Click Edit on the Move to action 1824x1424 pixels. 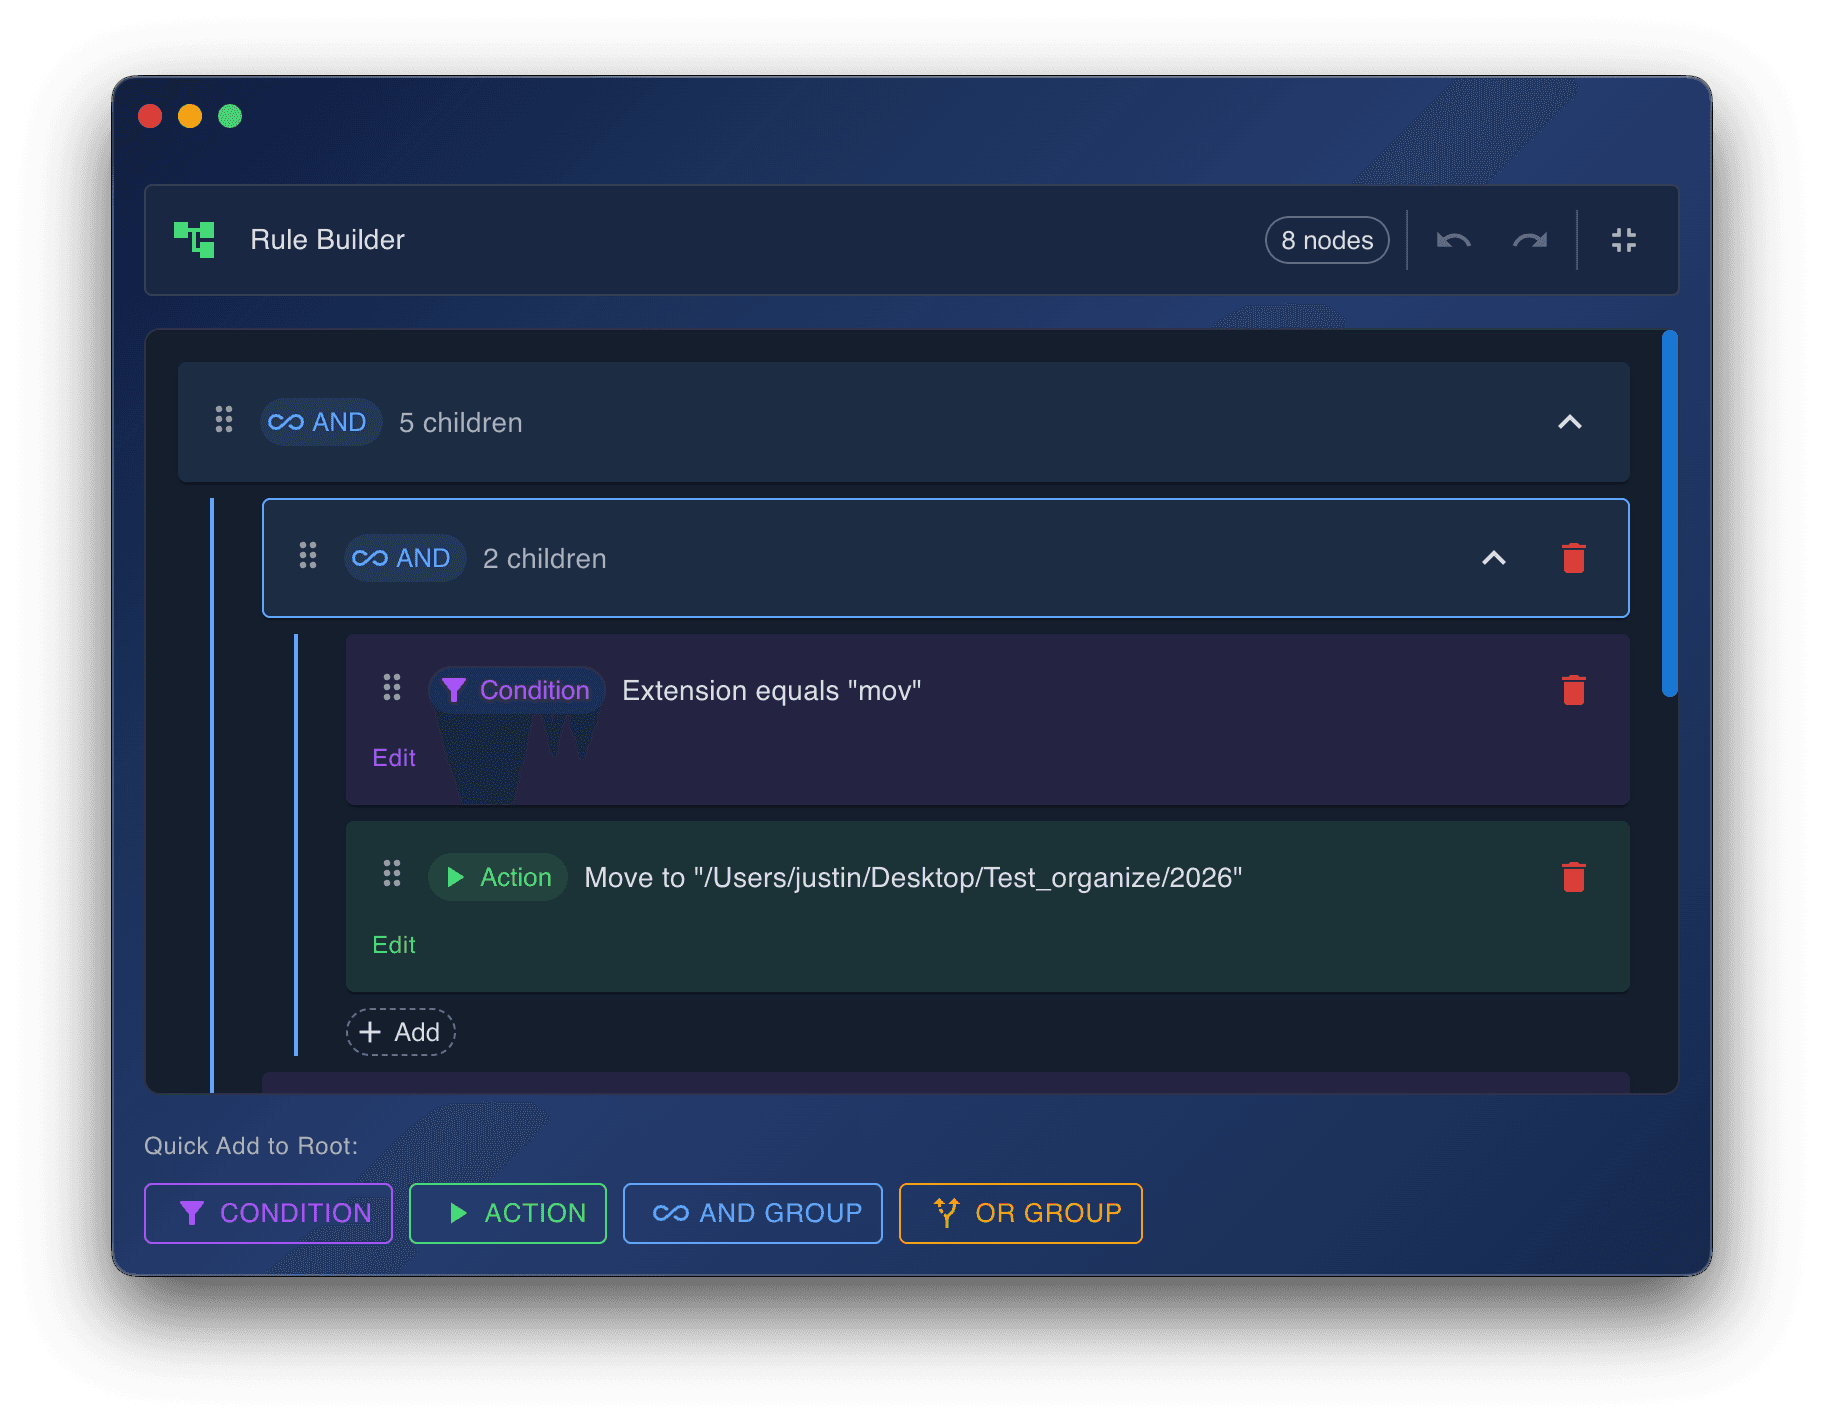point(394,944)
